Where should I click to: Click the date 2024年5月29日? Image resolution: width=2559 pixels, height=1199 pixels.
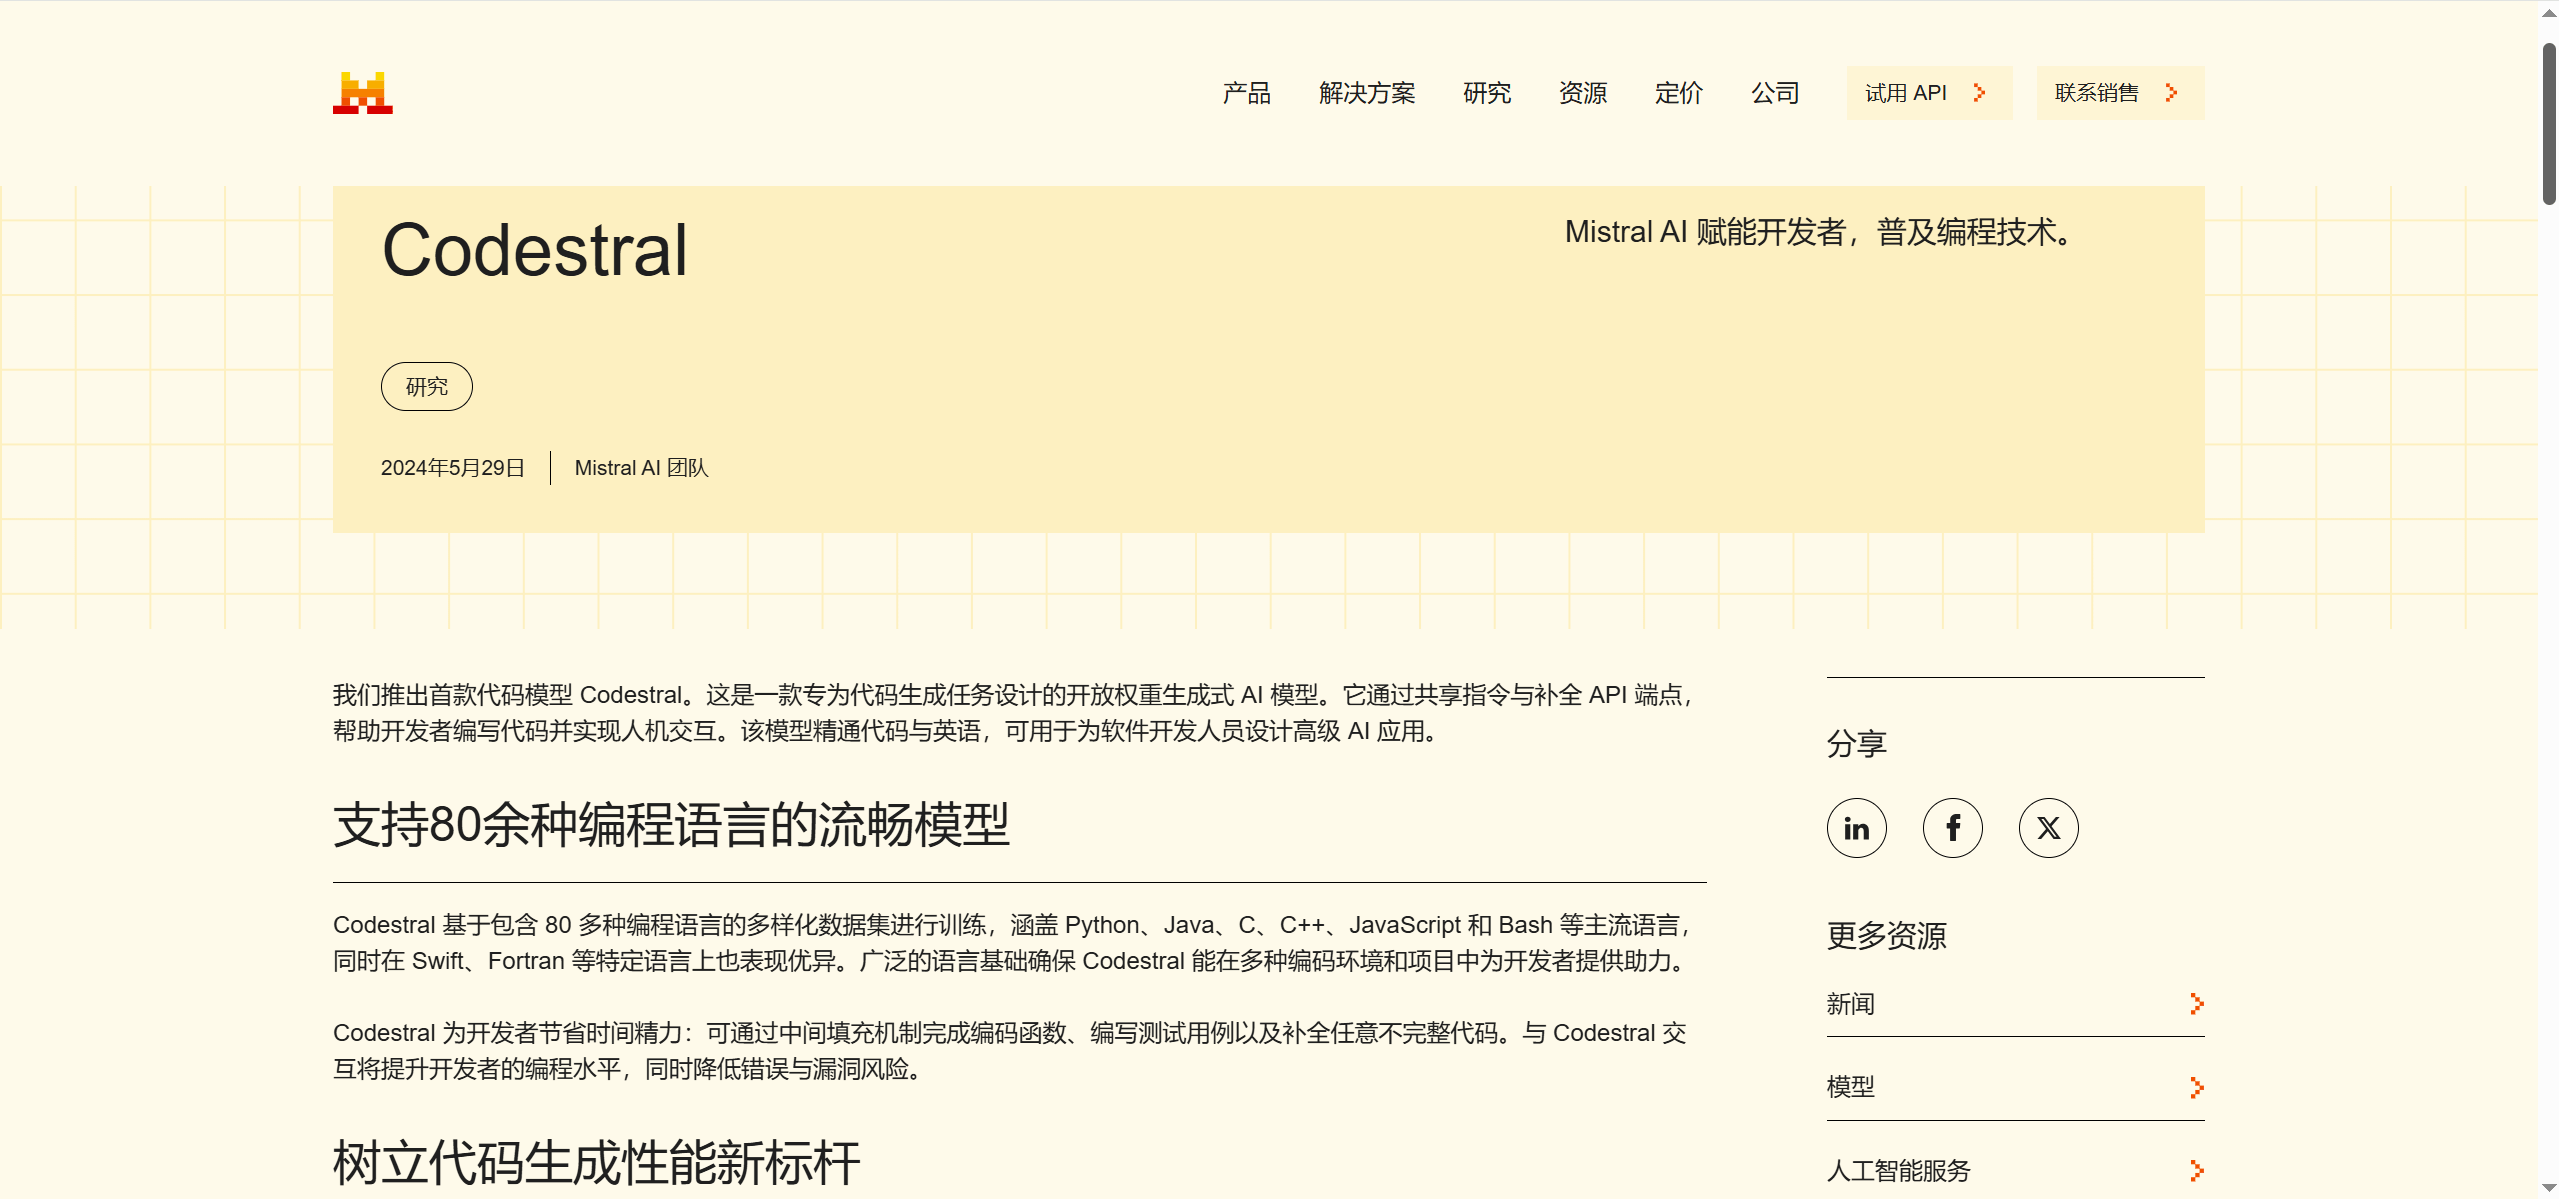(x=453, y=468)
